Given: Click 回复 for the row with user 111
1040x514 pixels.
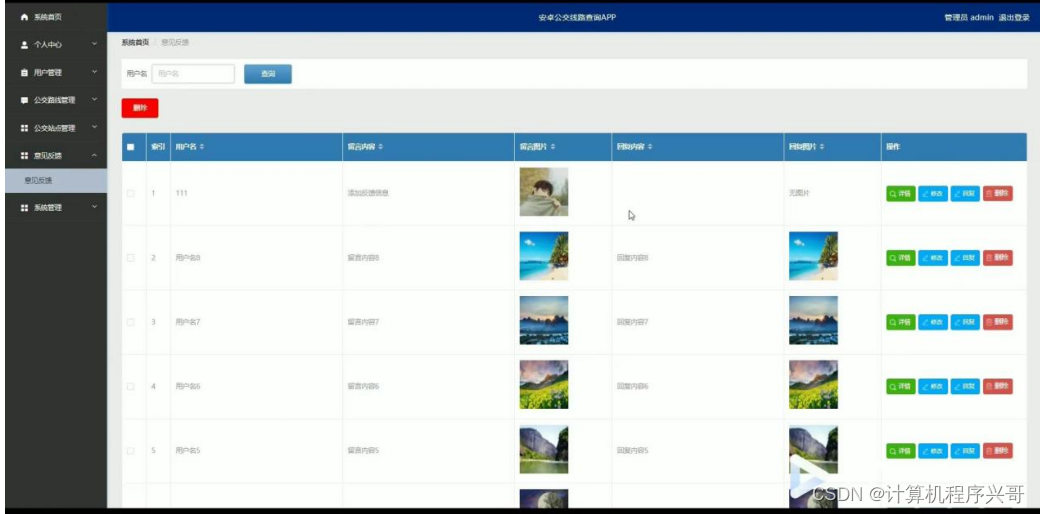Looking at the screenshot, I should point(965,194).
